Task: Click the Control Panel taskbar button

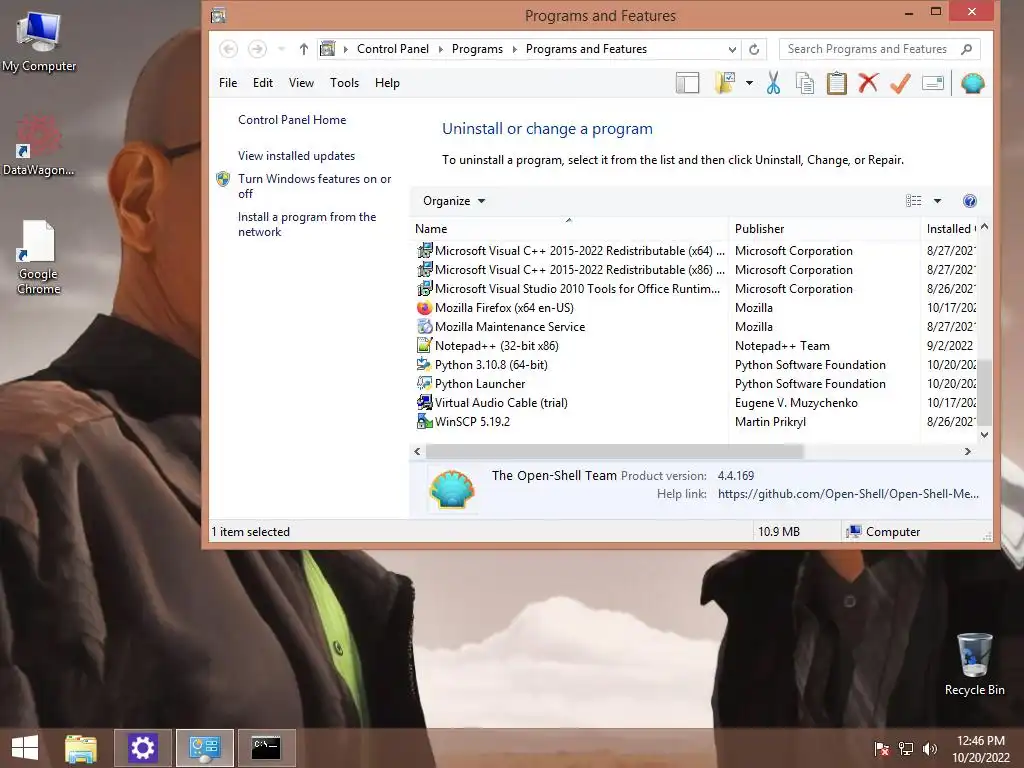Action: [x=205, y=748]
